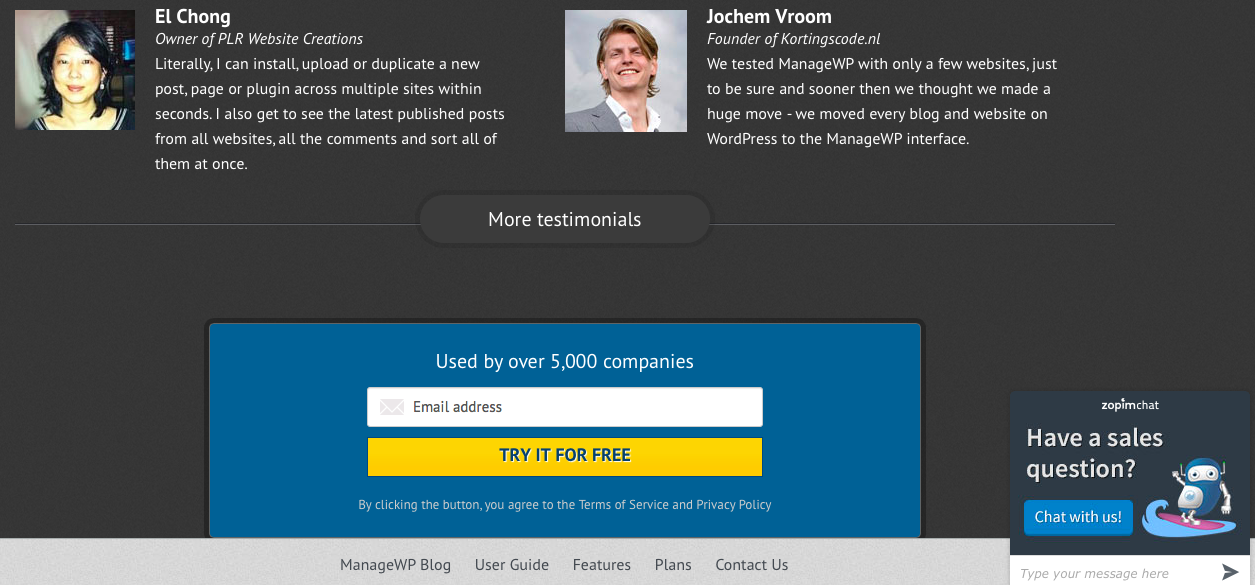Click the envelope icon in email field

point(392,407)
